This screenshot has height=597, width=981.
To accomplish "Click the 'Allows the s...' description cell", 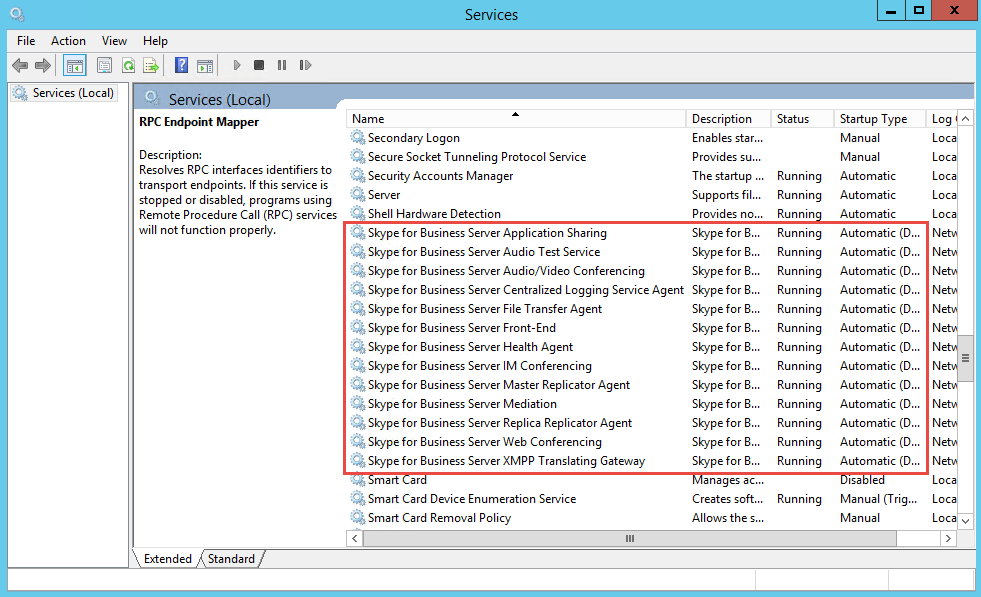I will [728, 518].
